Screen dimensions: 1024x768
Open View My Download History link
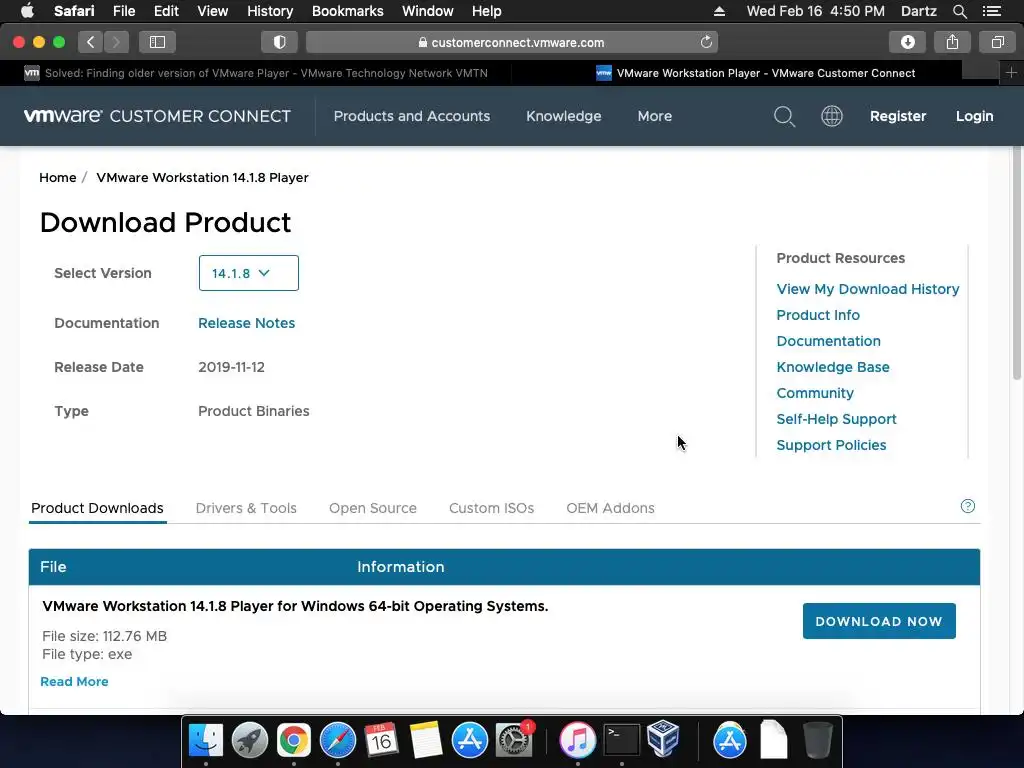pos(868,289)
